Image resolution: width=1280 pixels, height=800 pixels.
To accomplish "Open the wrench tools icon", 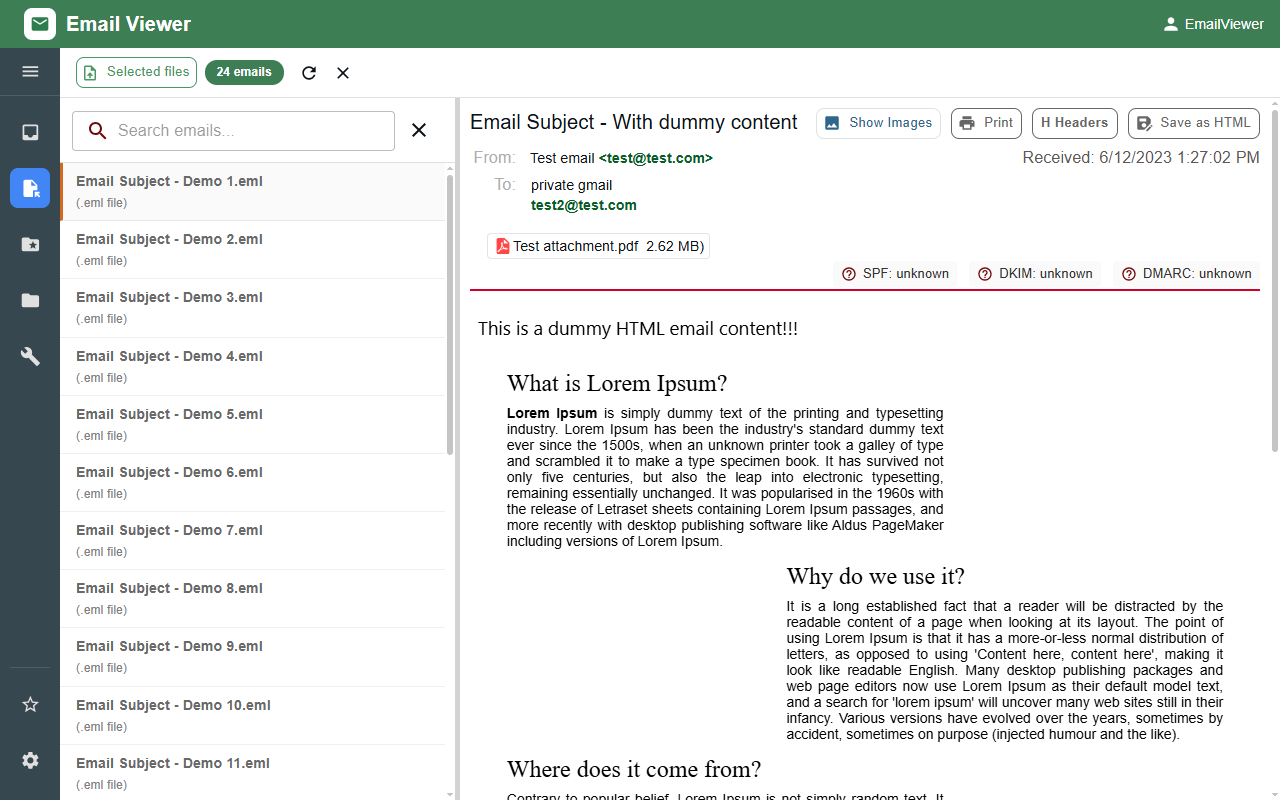I will 30,356.
